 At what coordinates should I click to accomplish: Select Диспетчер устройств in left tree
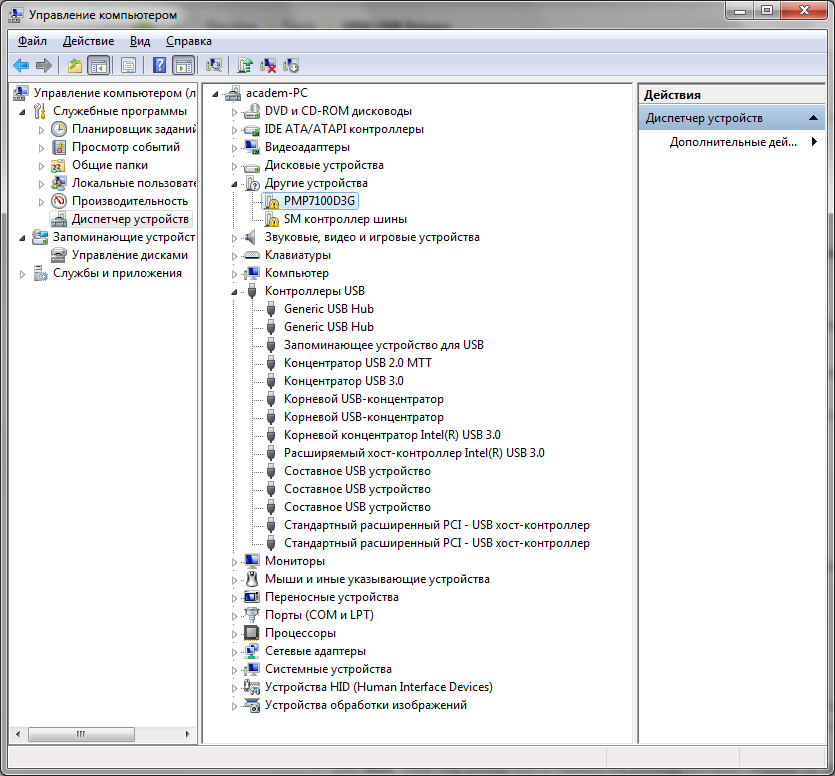tap(130, 219)
